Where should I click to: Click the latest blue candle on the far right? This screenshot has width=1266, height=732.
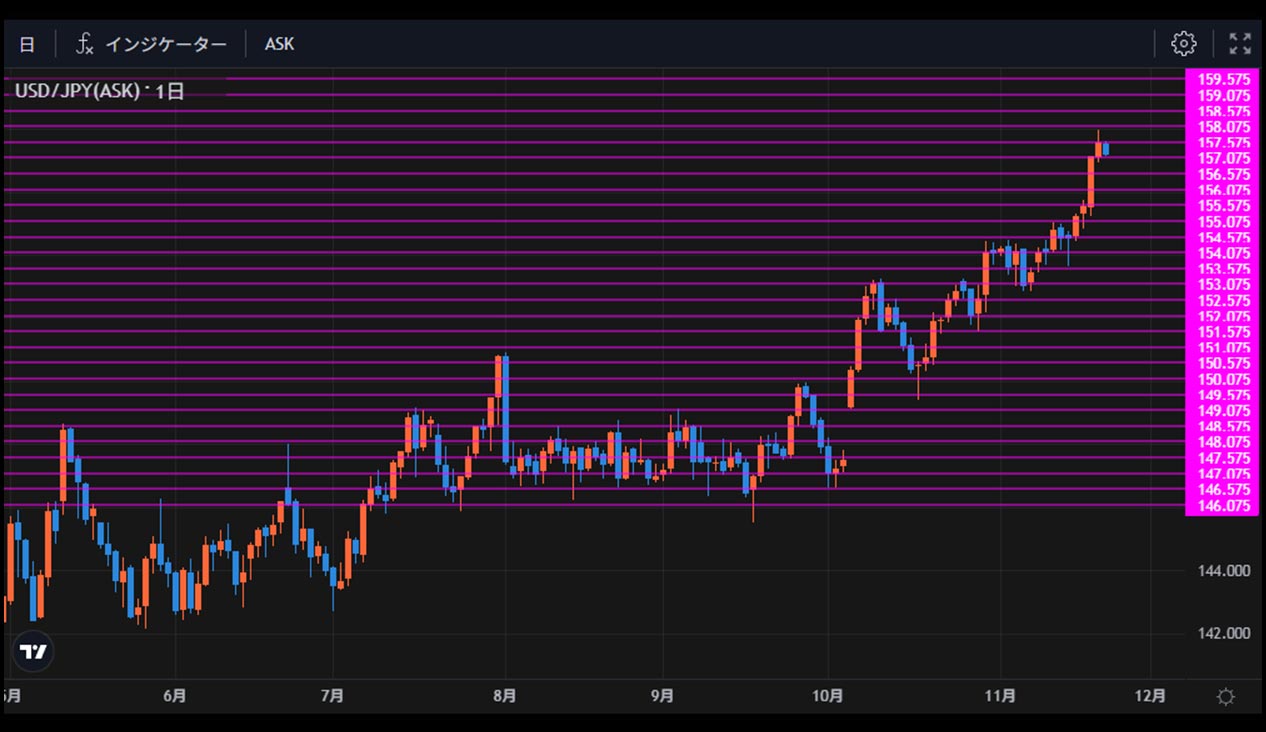click(x=1106, y=149)
